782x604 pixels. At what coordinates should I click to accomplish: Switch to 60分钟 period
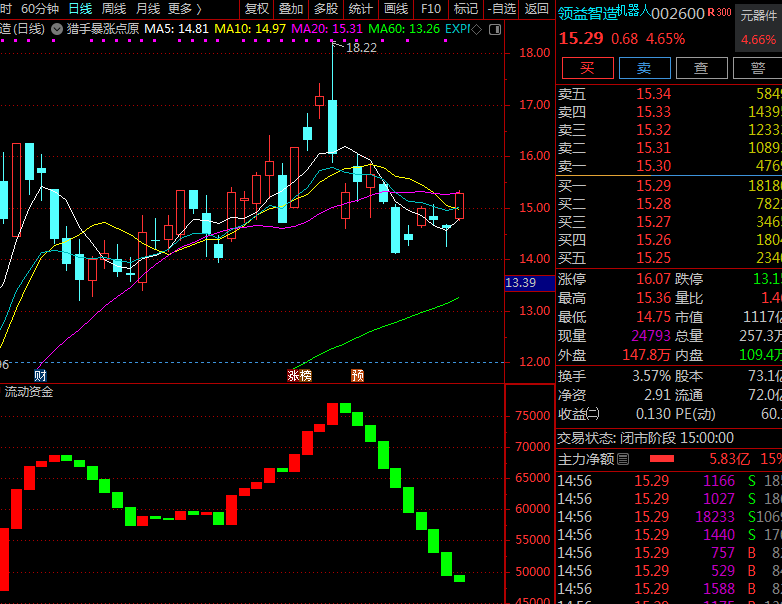[x=40, y=9]
